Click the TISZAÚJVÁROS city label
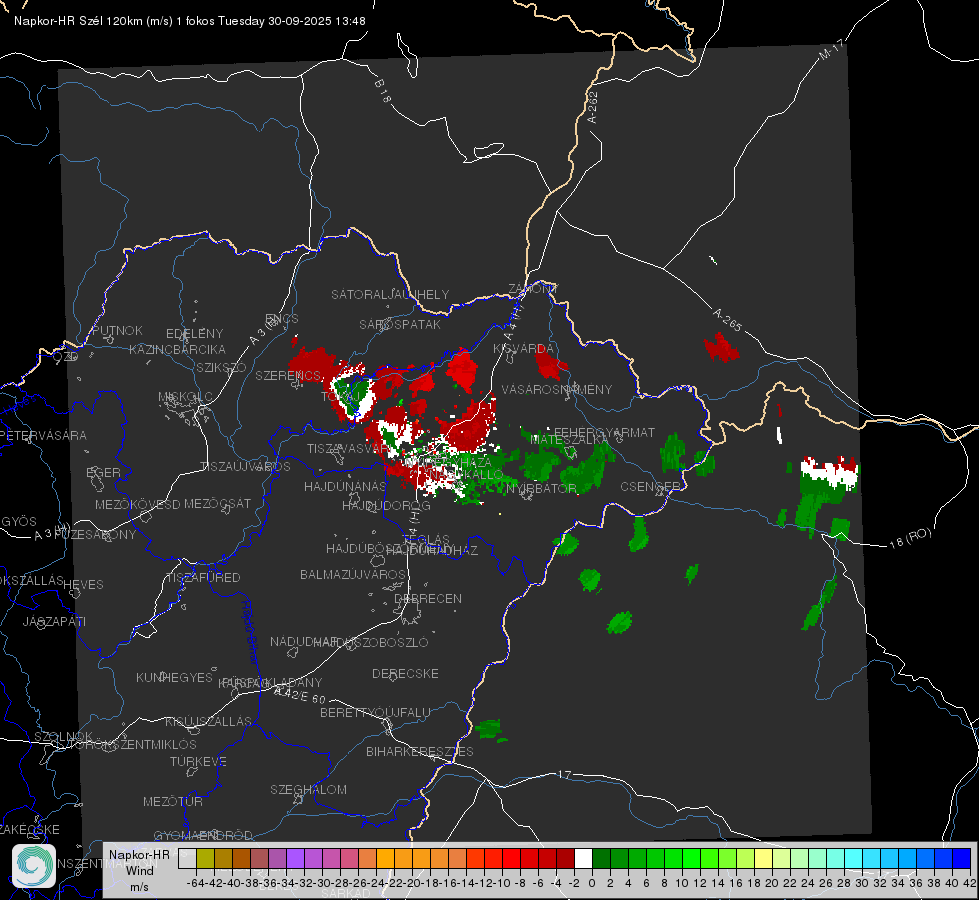 point(245,467)
